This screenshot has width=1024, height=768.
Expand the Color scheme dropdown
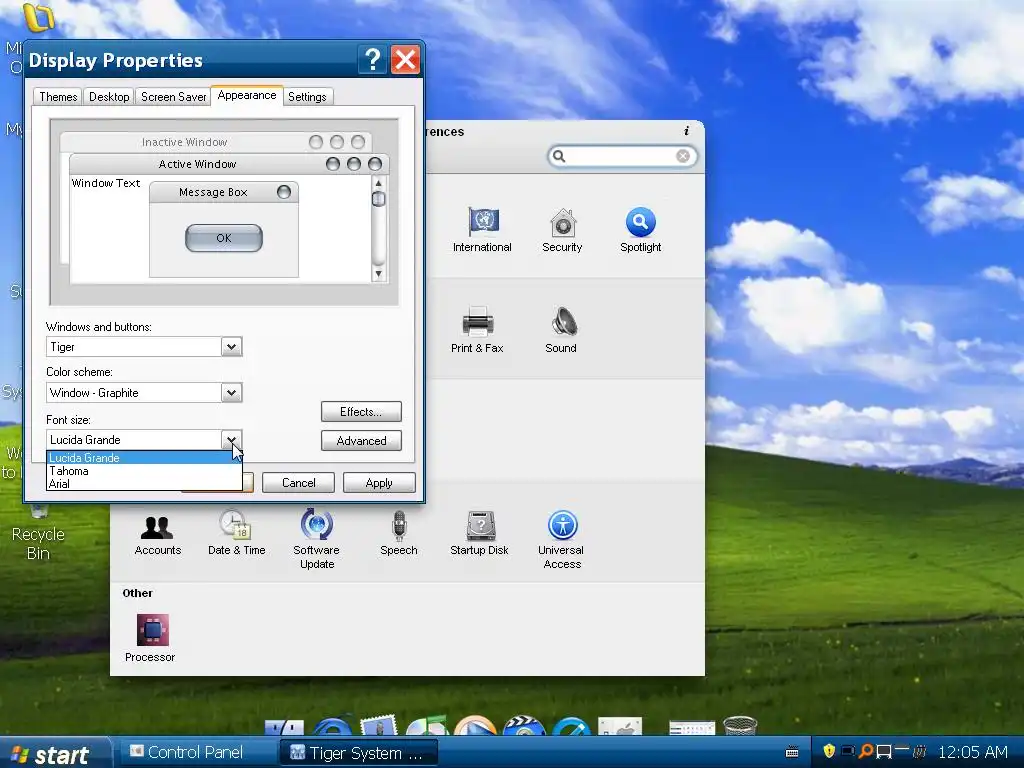click(231, 392)
